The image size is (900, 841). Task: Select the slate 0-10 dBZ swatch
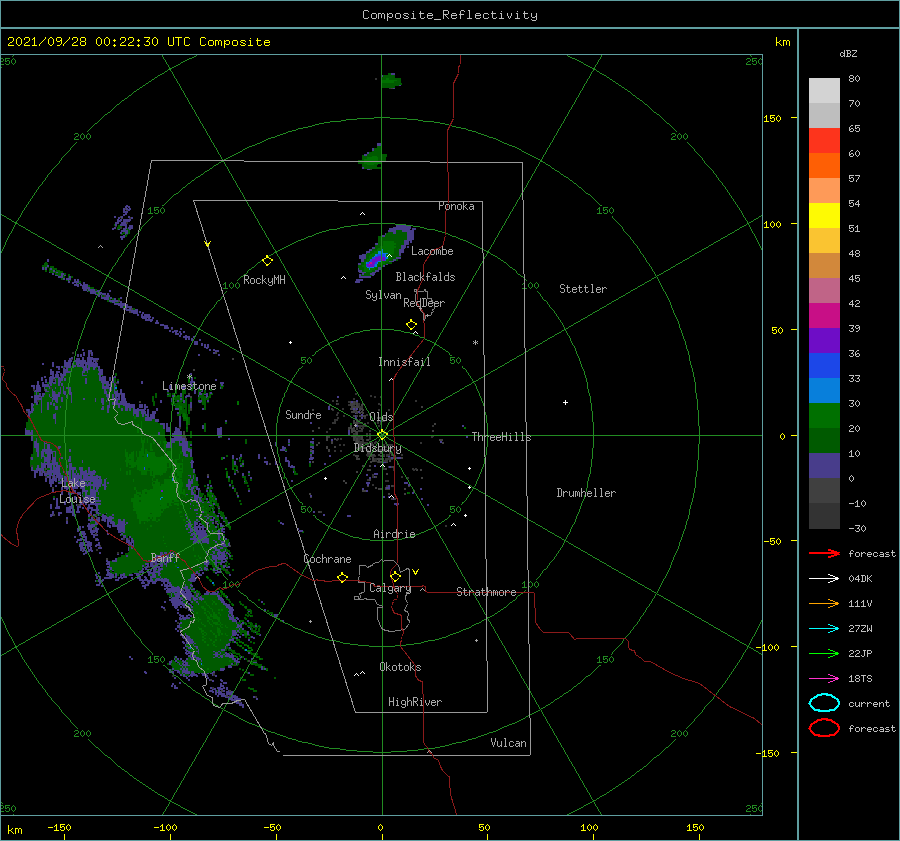824,466
